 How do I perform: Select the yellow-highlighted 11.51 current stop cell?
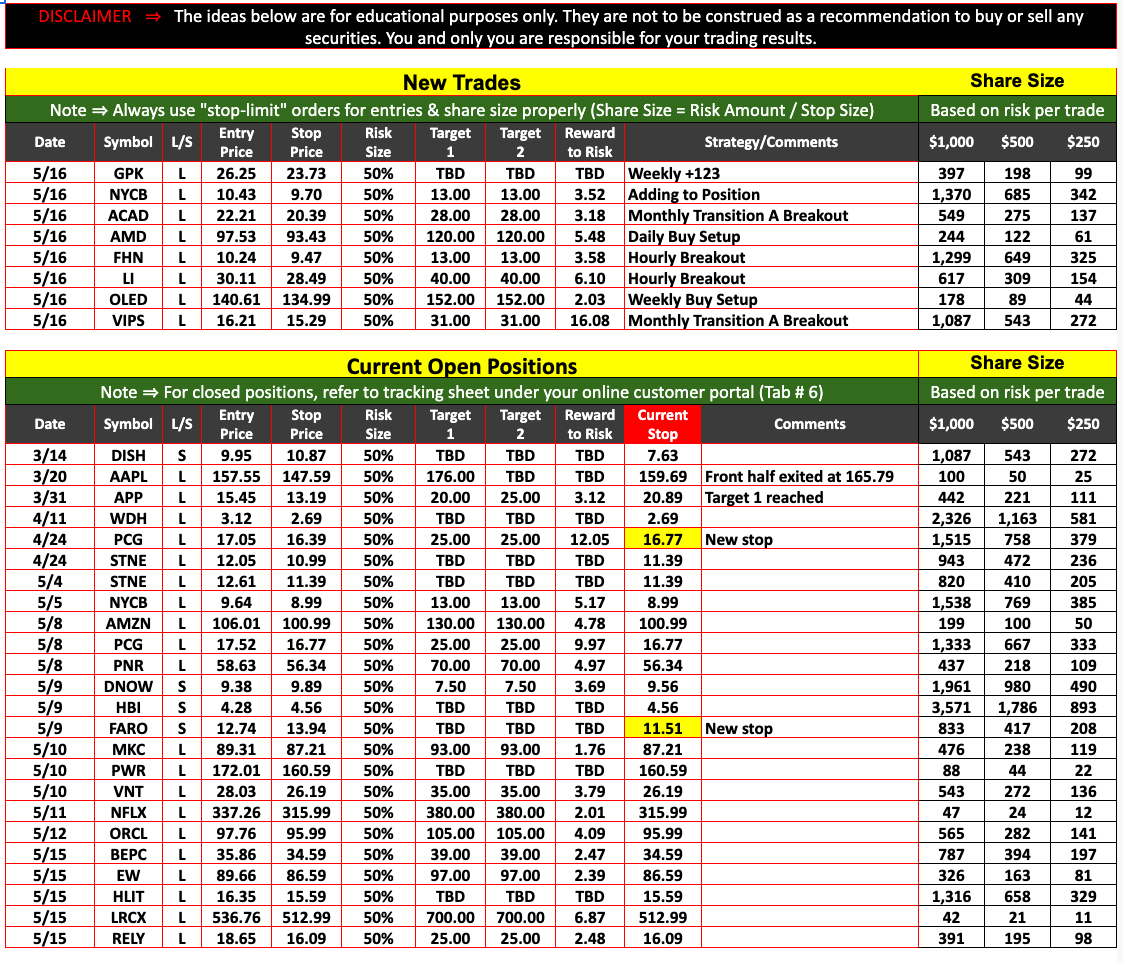click(x=662, y=729)
